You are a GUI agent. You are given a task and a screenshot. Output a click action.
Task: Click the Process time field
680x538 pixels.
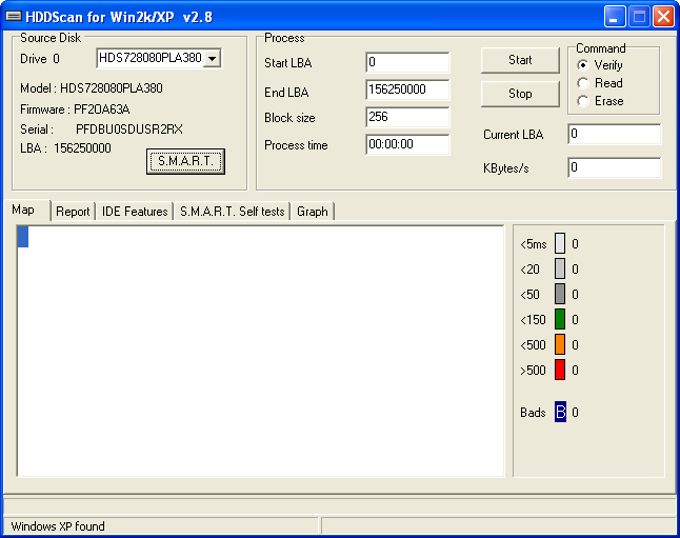[407, 144]
